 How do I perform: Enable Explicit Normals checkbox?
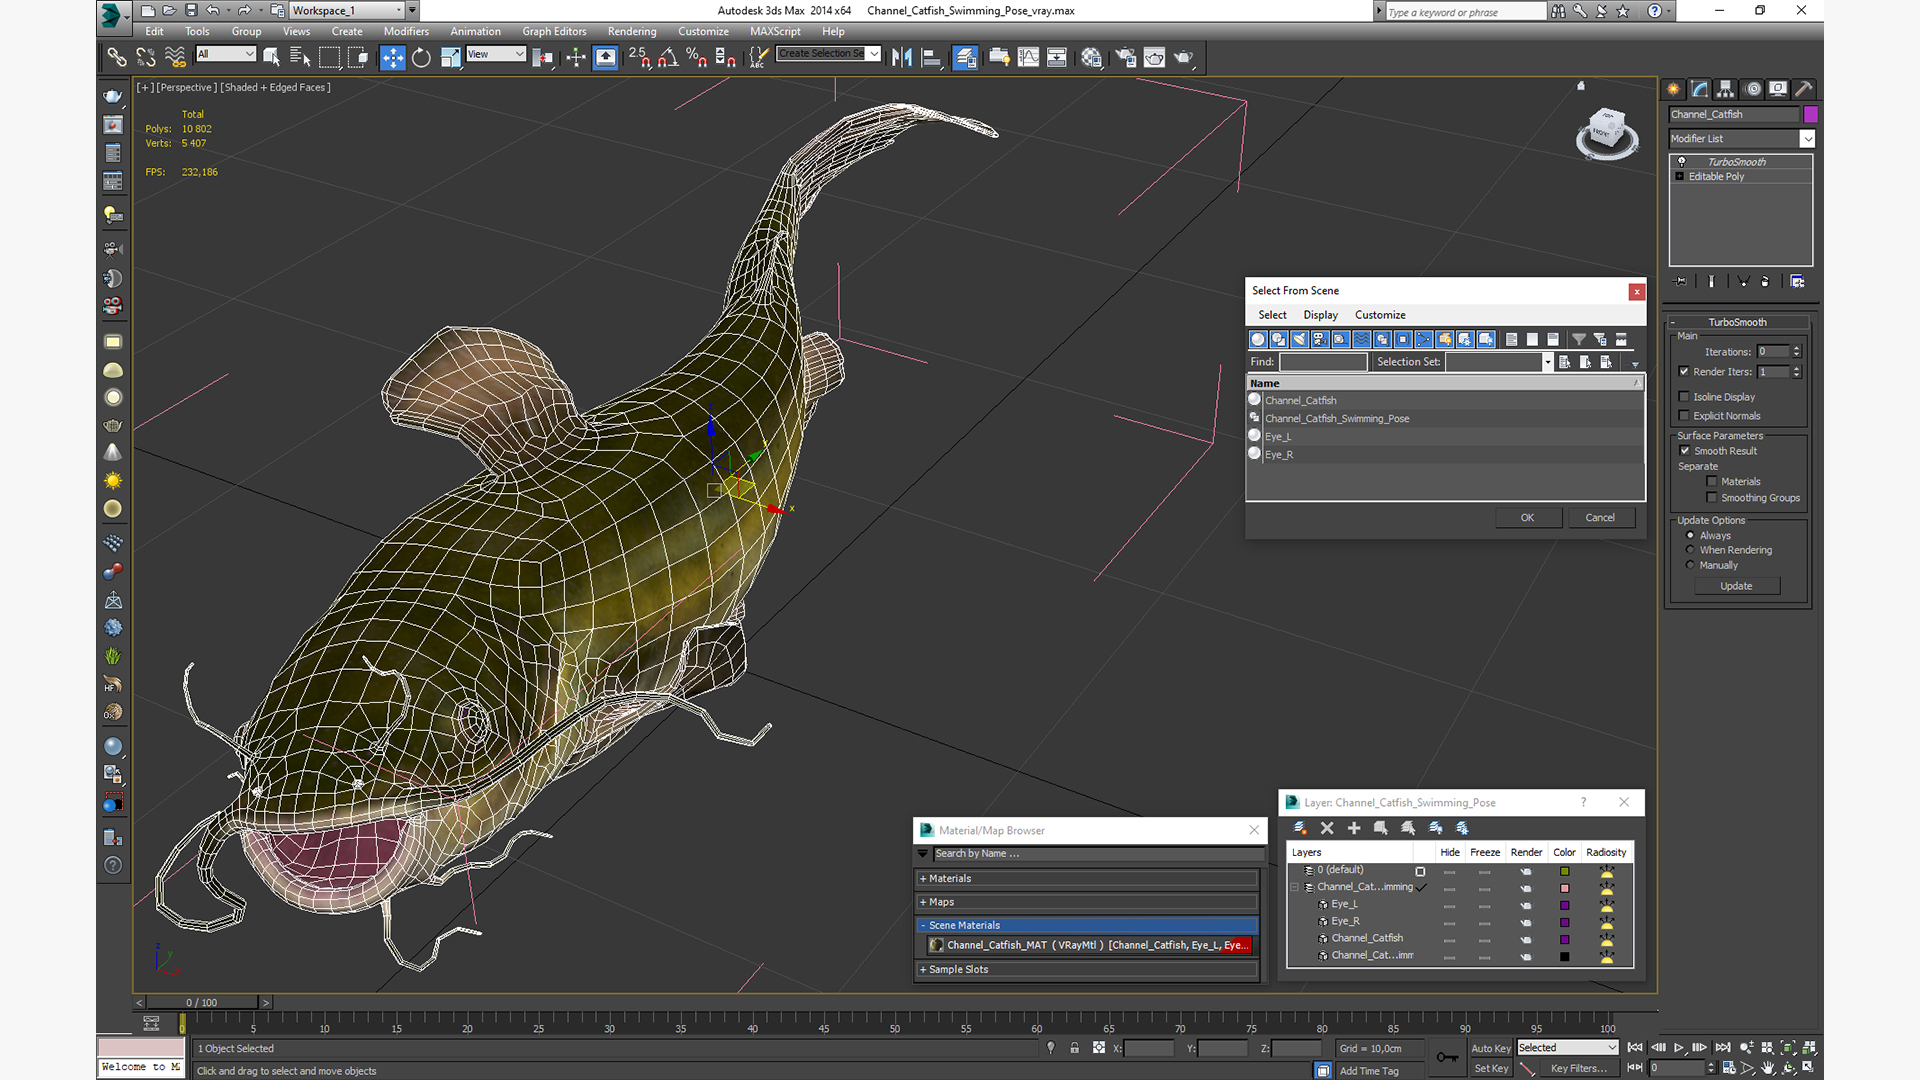(x=1684, y=416)
